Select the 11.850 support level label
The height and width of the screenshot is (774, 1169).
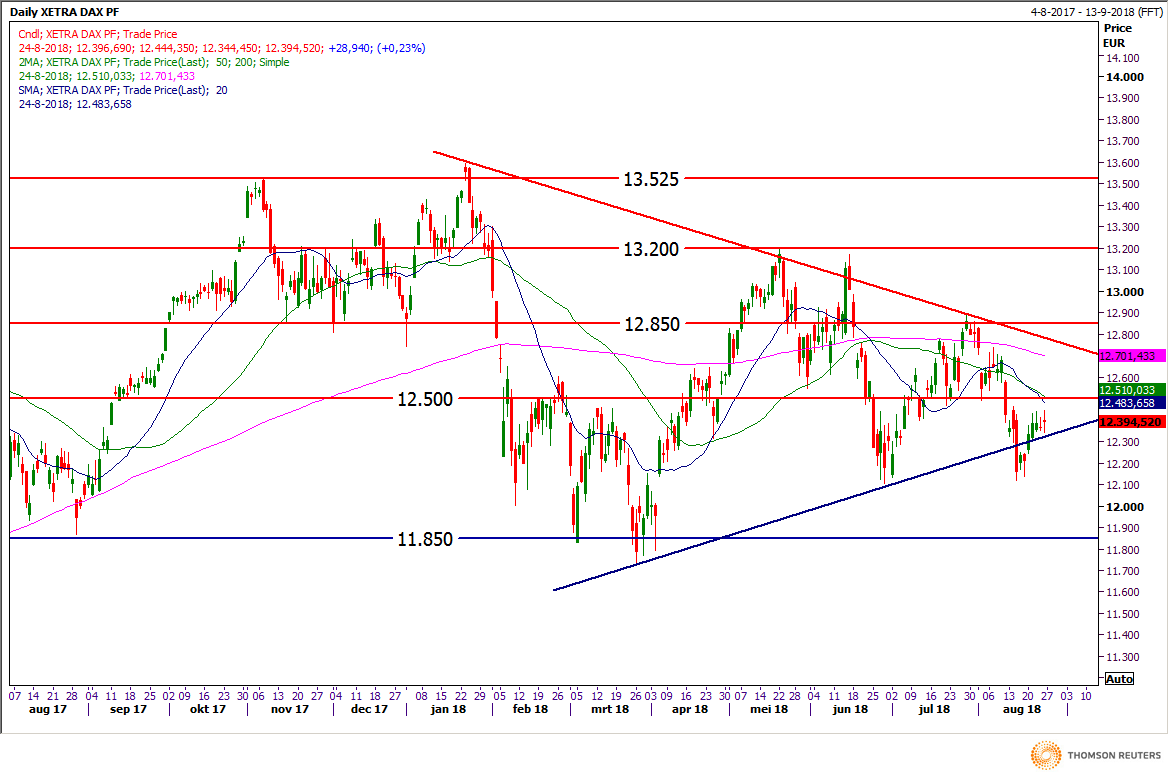pyautogui.click(x=425, y=539)
